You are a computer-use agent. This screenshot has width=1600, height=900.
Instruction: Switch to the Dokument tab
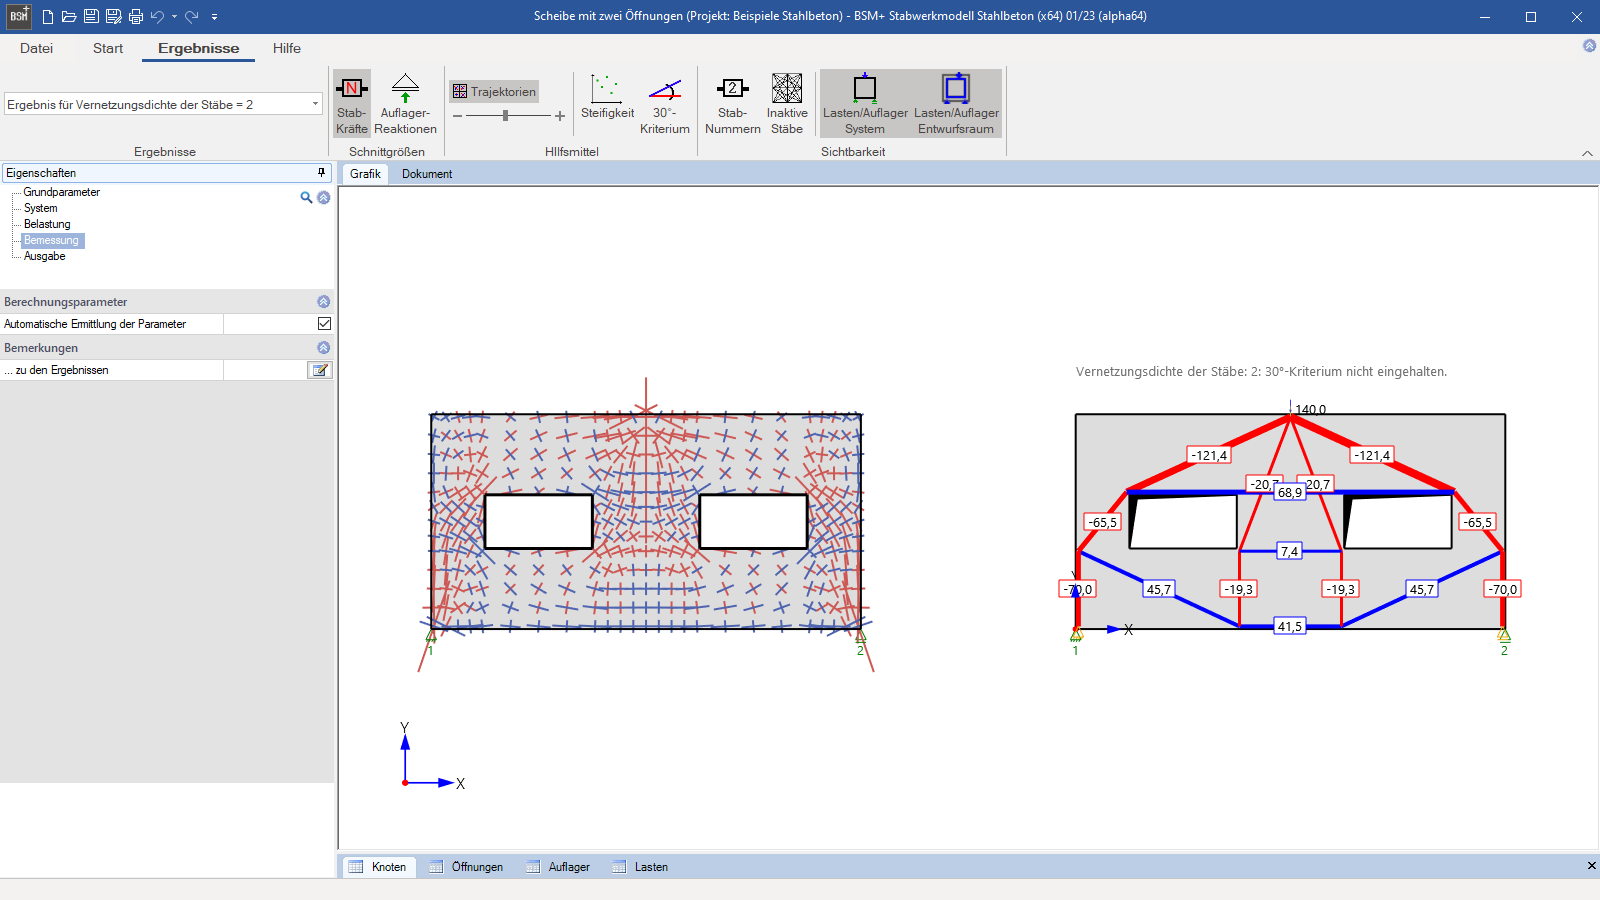point(427,173)
